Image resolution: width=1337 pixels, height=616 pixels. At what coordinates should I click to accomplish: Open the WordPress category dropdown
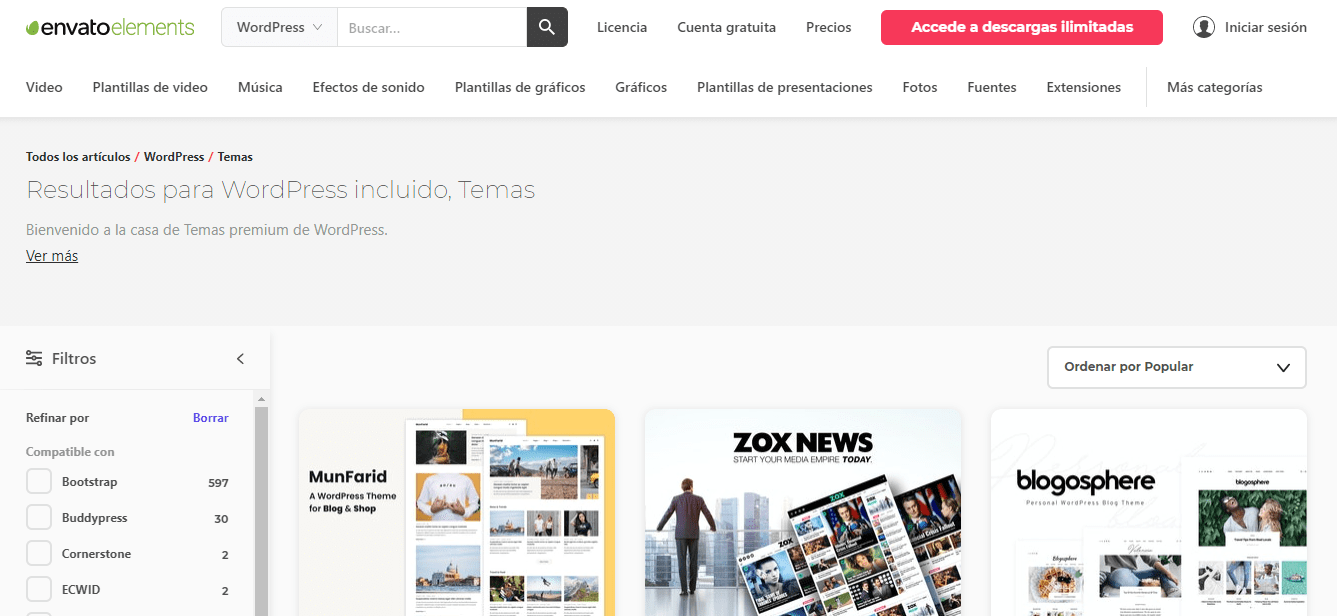pos(279,27)
